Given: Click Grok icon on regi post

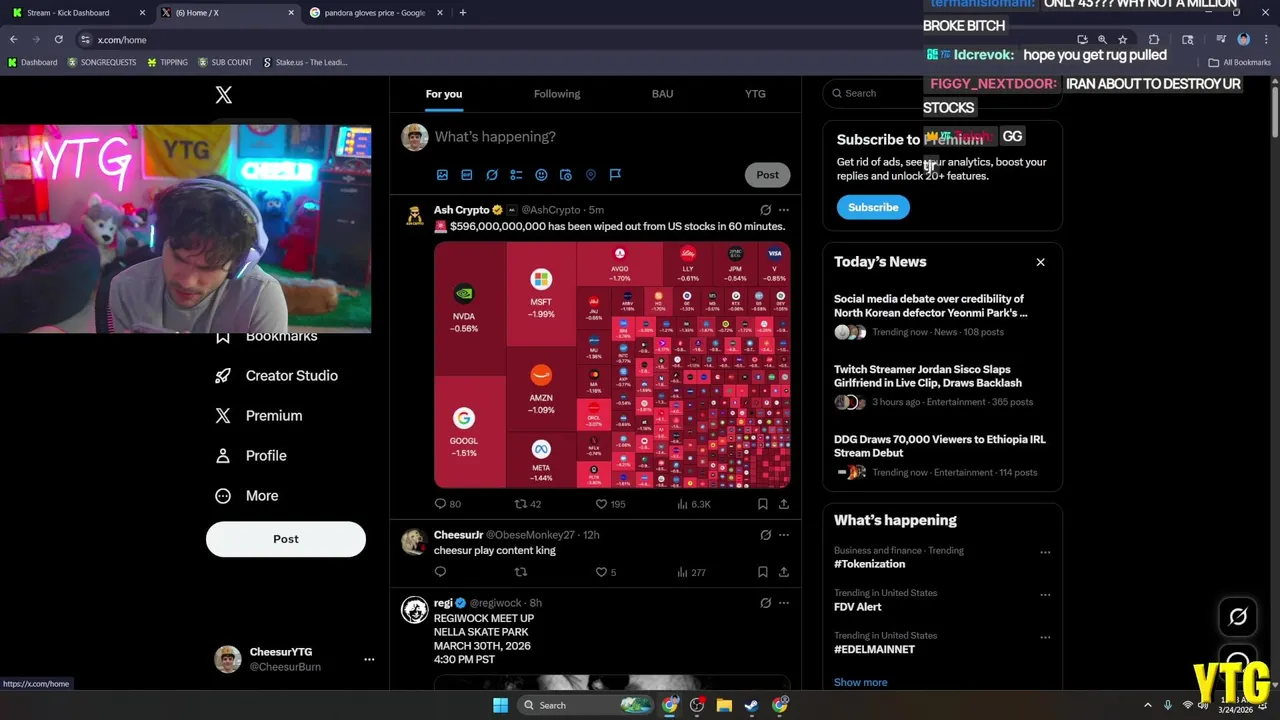Looking at the screenshot, I should (765, 603).
